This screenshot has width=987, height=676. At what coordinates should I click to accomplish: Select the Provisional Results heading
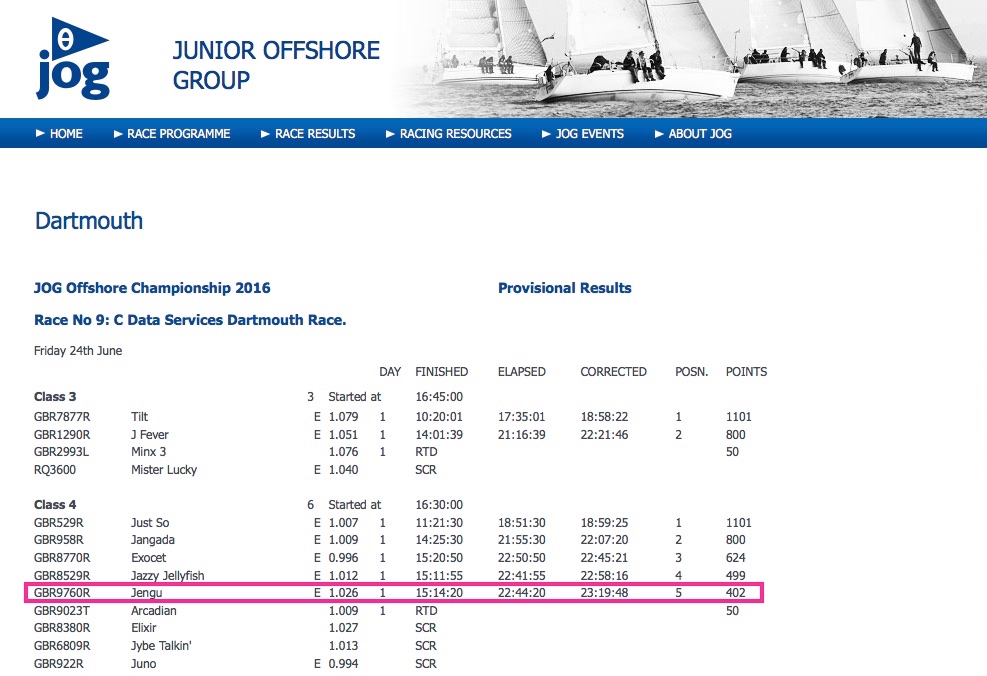(565, 288)
